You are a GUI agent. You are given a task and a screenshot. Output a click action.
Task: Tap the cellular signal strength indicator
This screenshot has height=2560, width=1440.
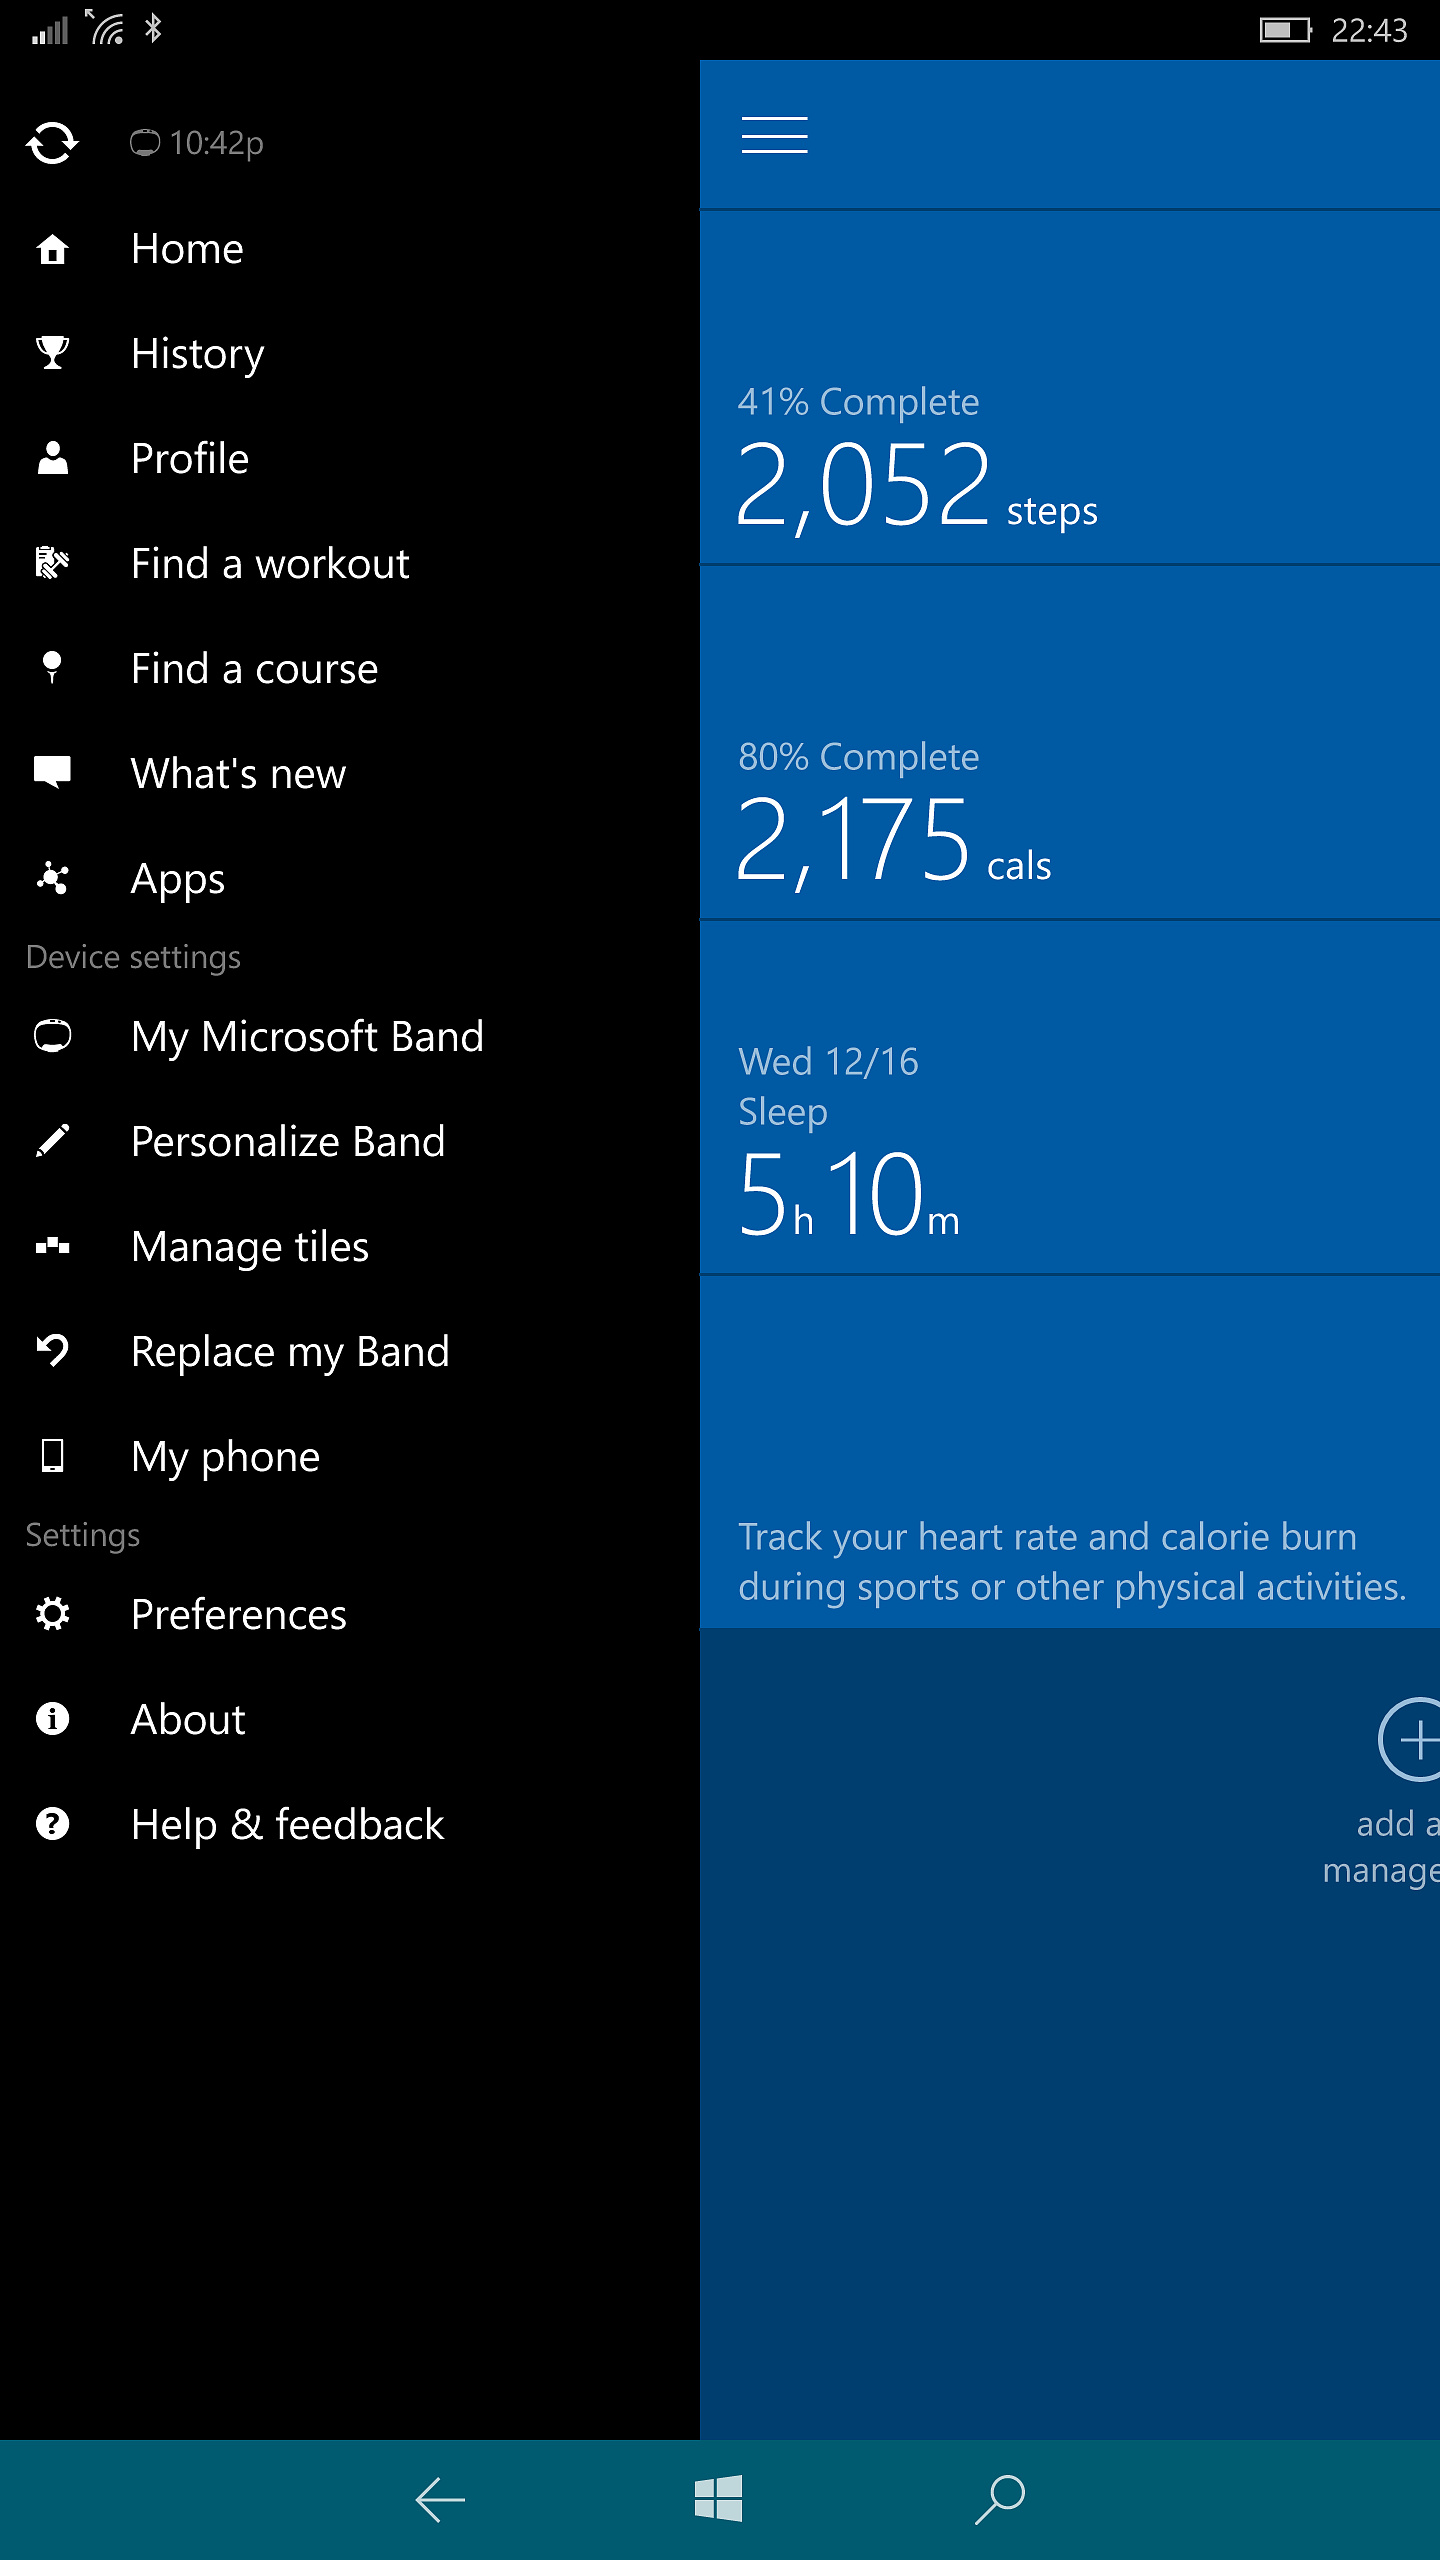click(x=49, y=30)
